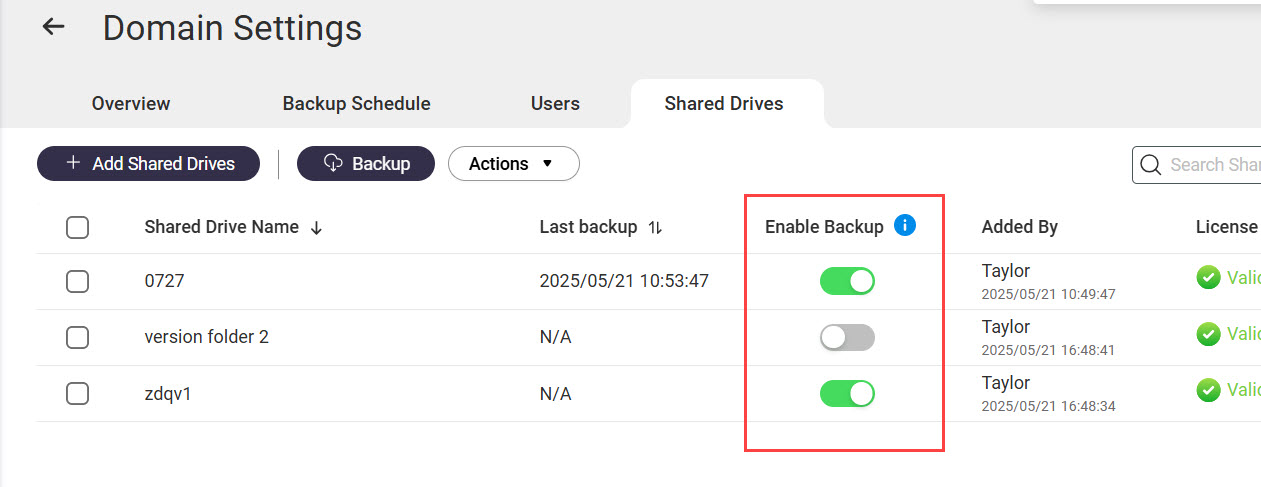Viewport: 1261px width, 487px height.
Task: Sort by Shared Drive Name arrow
Action: 317,228
